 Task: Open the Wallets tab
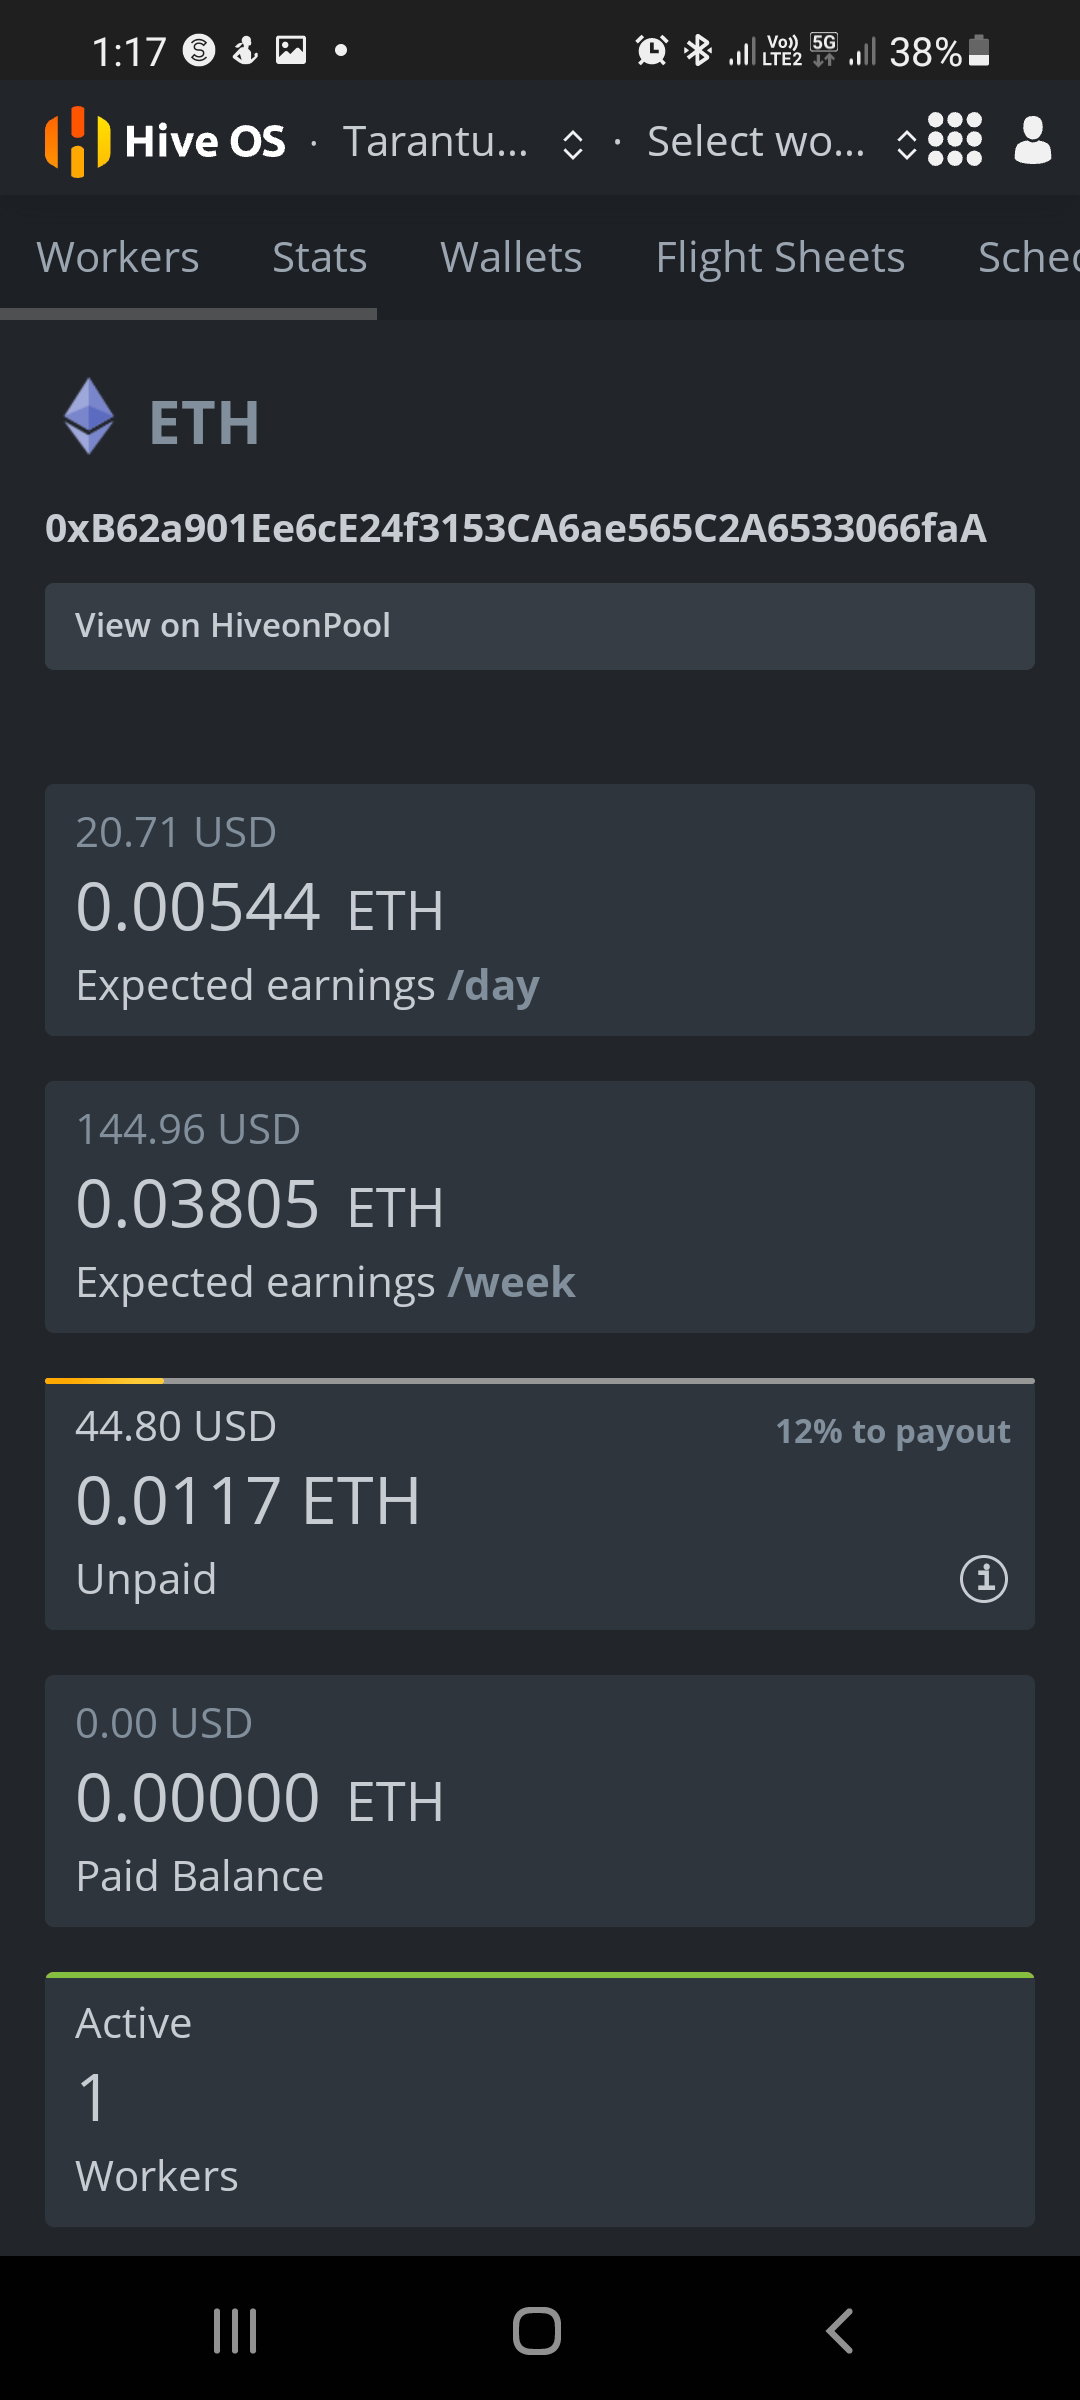coord(511,257)
